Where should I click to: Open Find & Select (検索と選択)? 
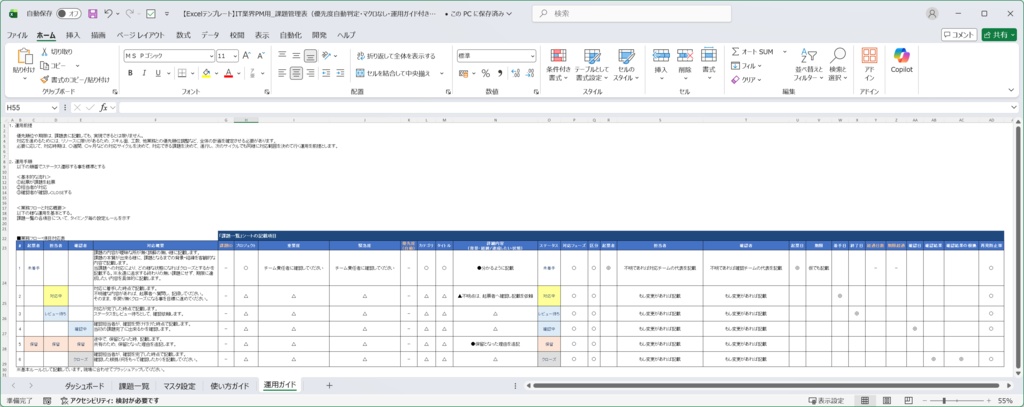[838, 65]
